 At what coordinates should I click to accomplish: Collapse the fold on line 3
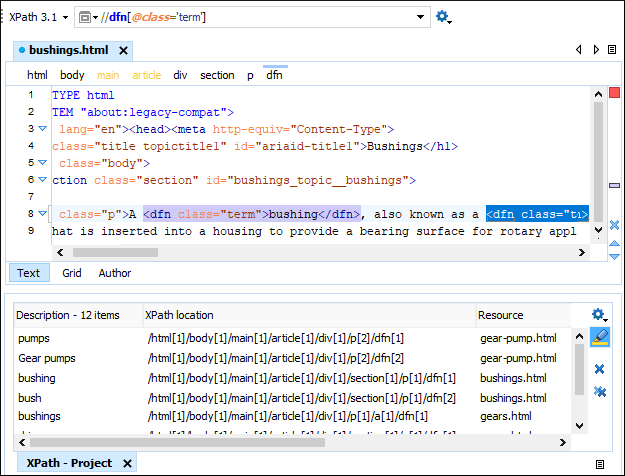tap(43, 129)
